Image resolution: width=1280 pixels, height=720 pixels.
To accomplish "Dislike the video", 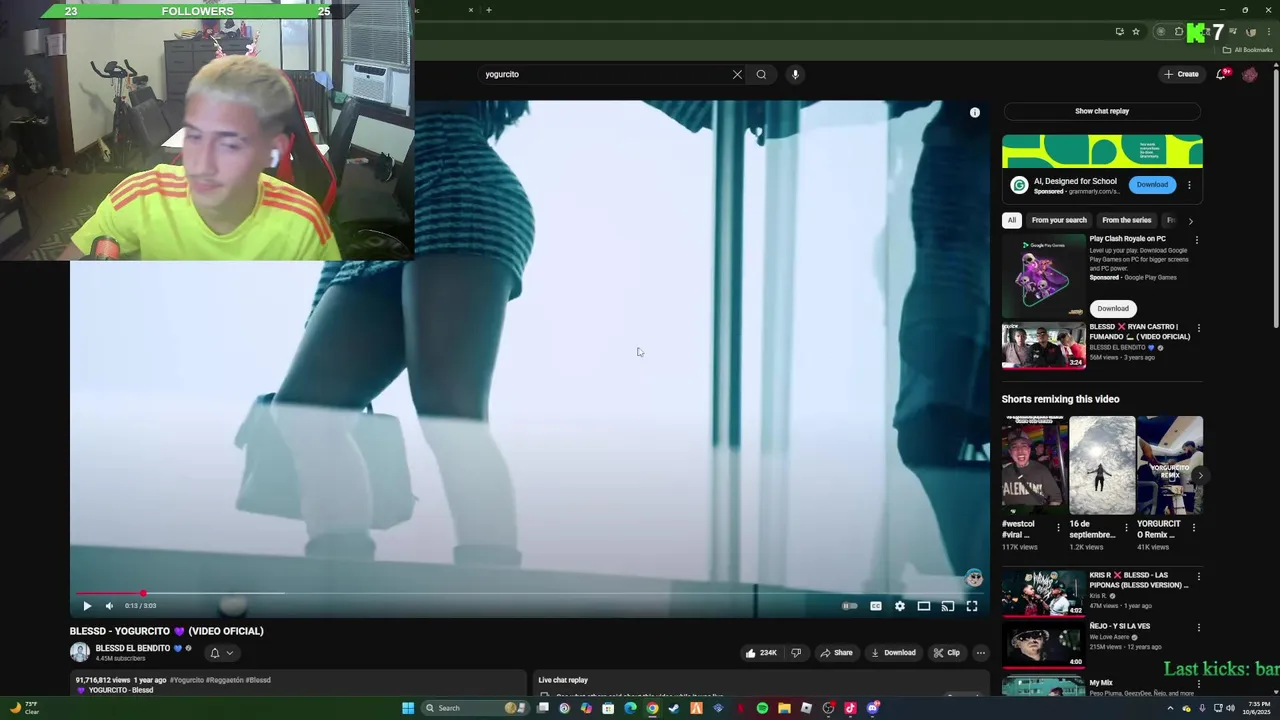I will point(796,653).
